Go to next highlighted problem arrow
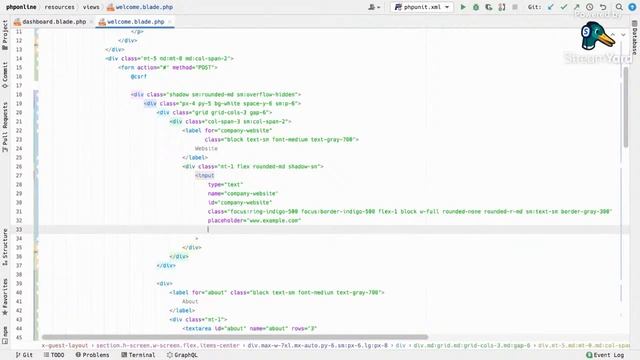640x360 pixels. (x=623, y=35)
